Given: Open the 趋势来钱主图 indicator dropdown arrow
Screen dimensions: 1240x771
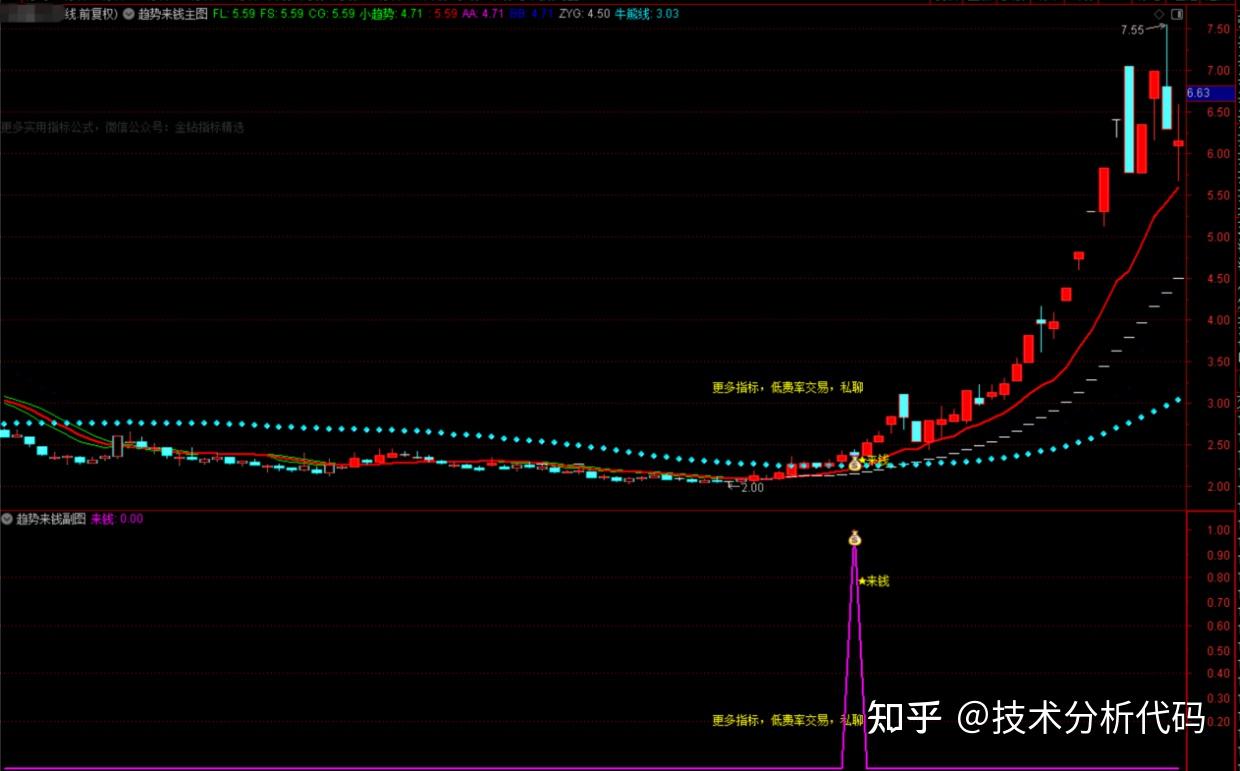Looking at the screenshot, I should (x=129, y=14).
